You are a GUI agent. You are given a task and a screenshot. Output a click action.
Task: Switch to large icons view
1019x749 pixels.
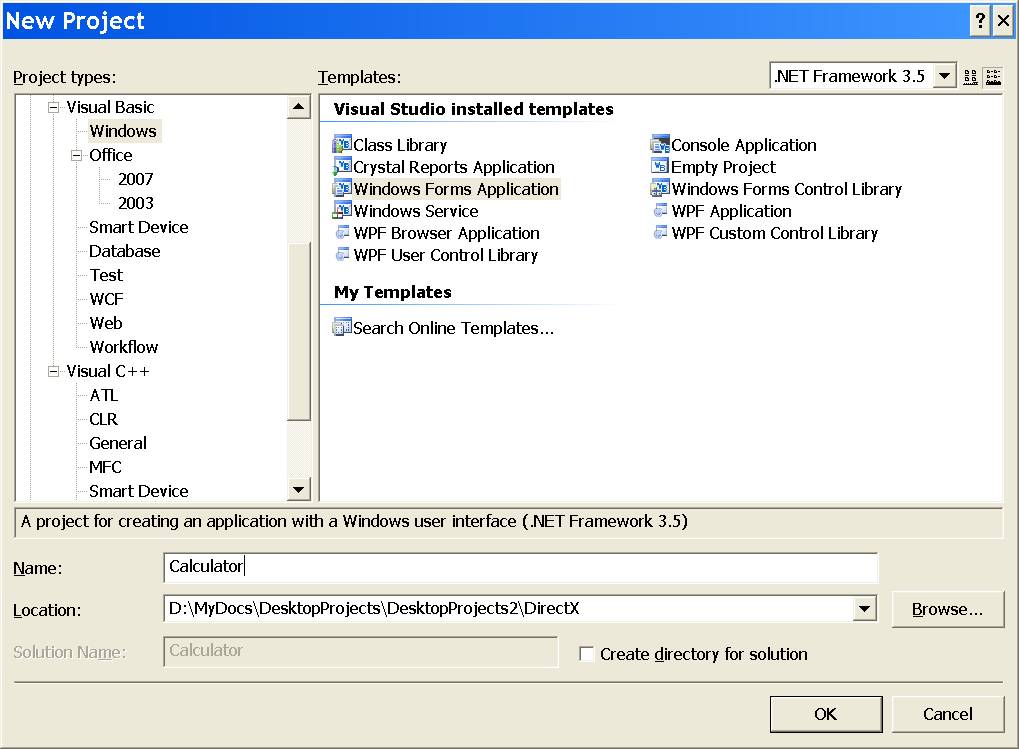pos(970,77)
